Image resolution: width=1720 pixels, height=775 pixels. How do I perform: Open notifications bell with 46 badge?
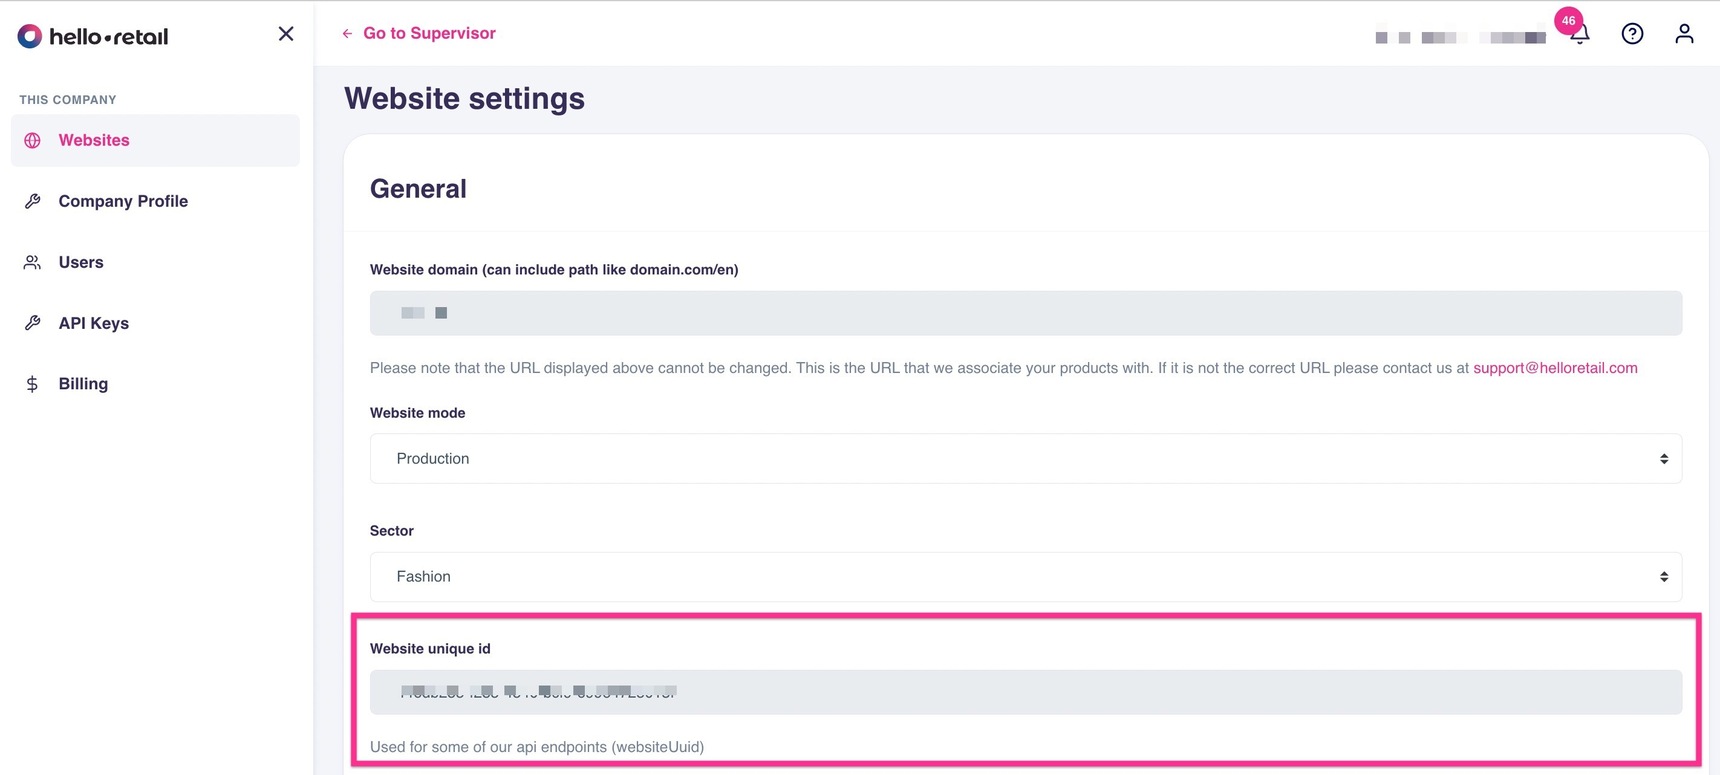(x=1580, y=34)
